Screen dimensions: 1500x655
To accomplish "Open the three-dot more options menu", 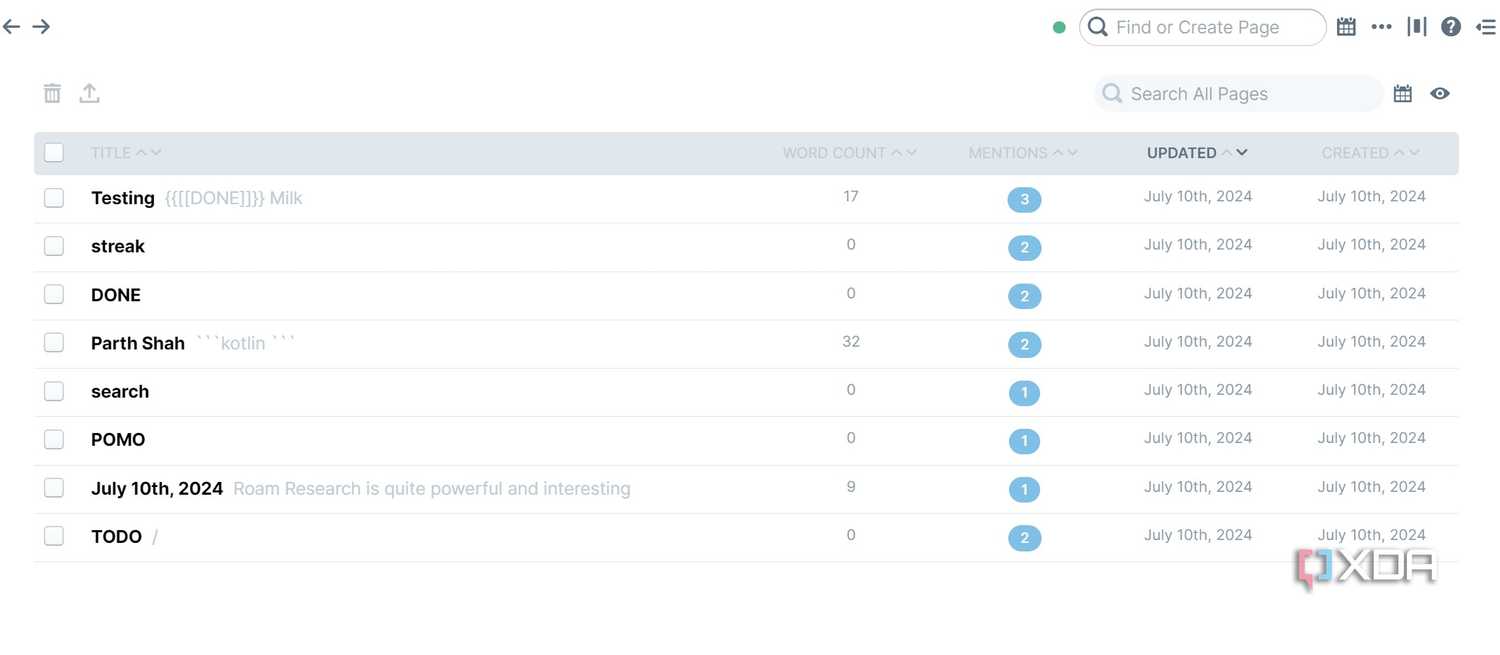I will click(1381, 27).
